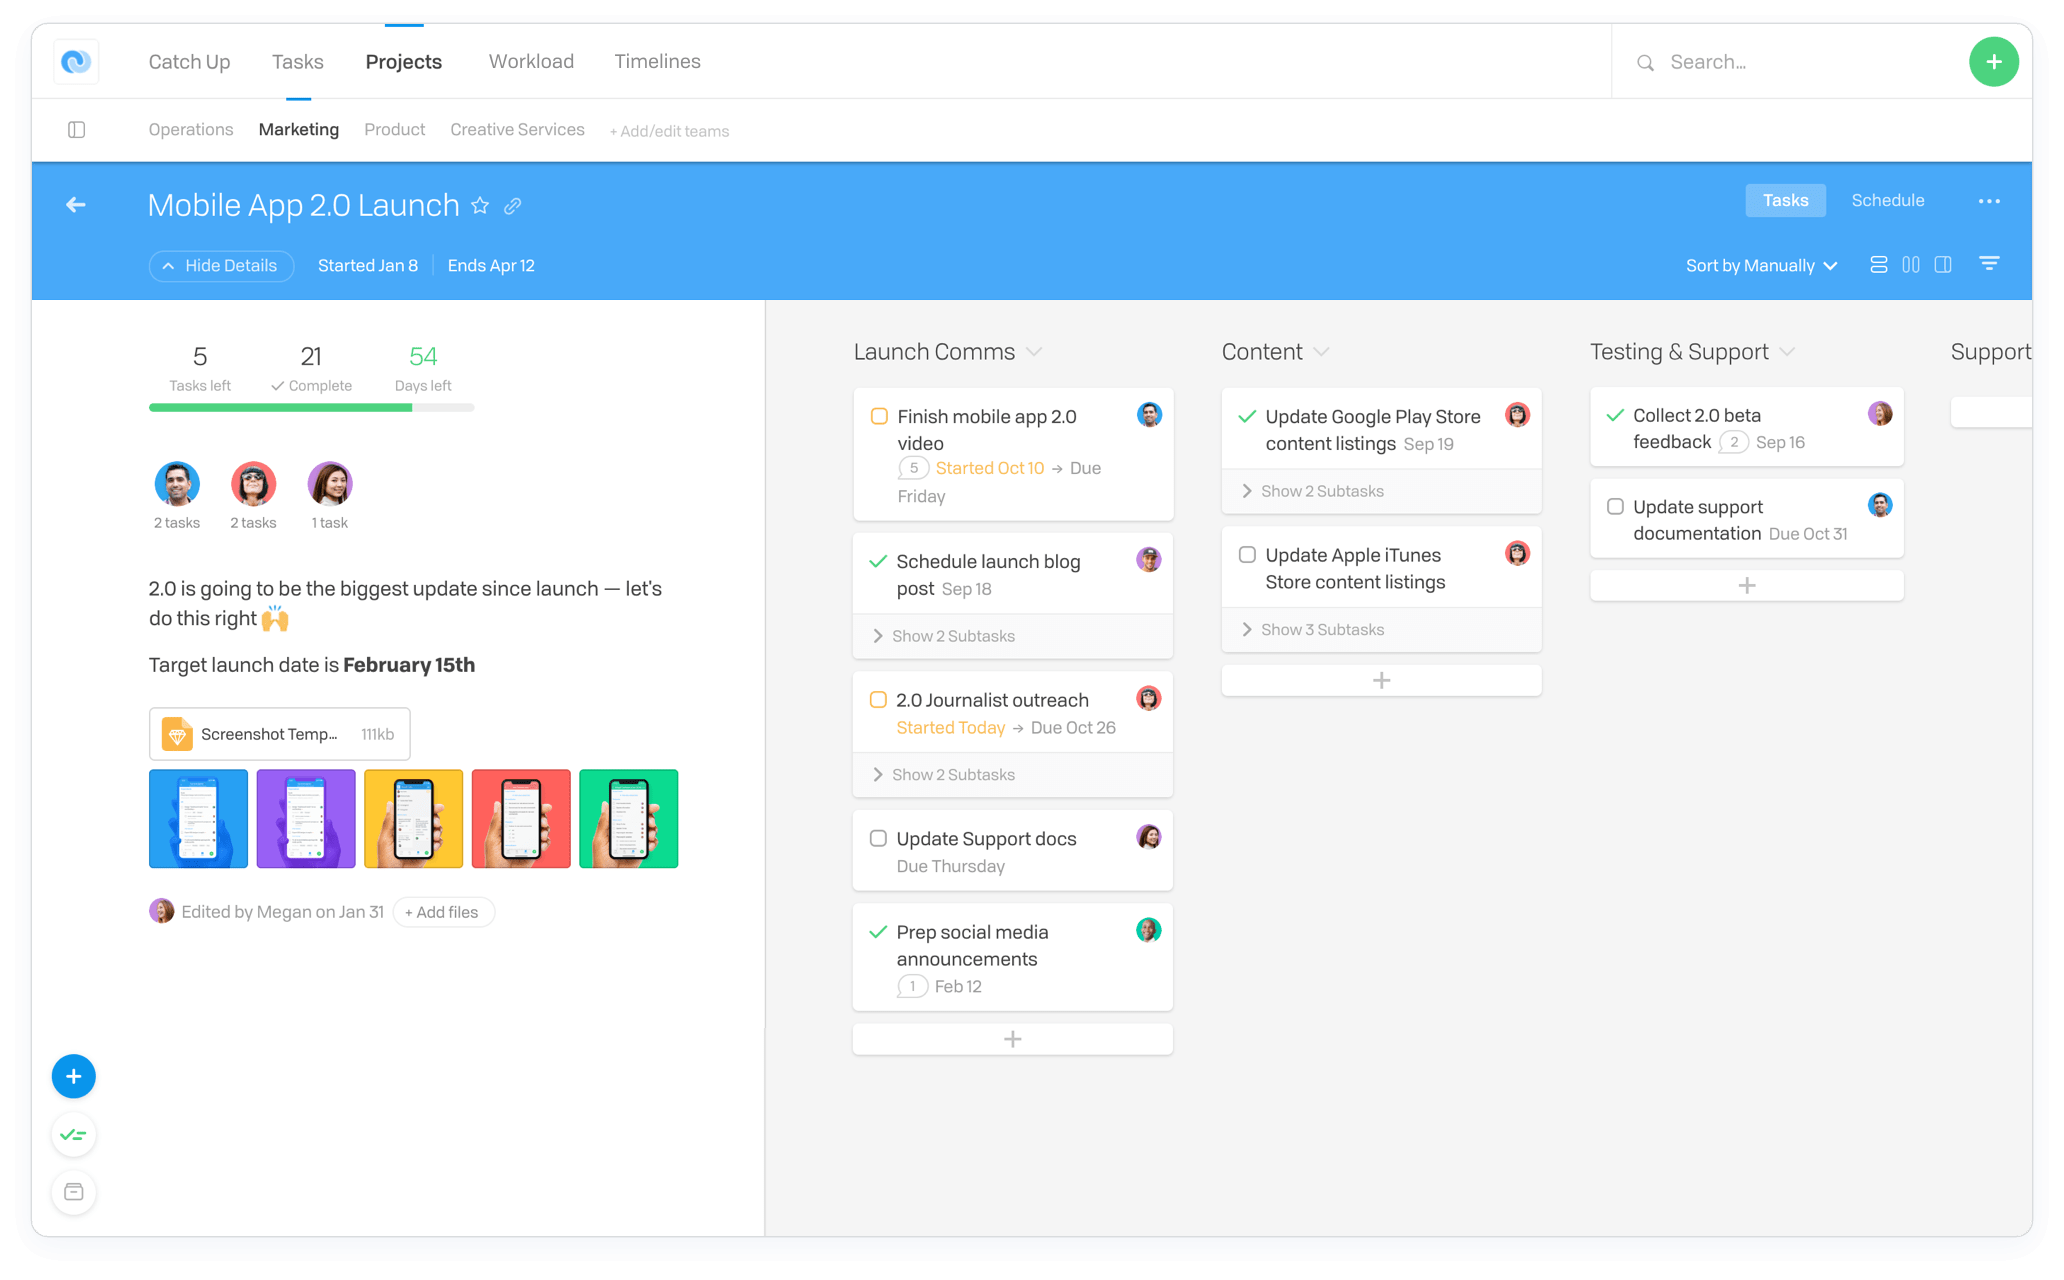The image size is (2064, 1280).
Task: Open the Tasks main navigation tab
Action: click(298, 62)
